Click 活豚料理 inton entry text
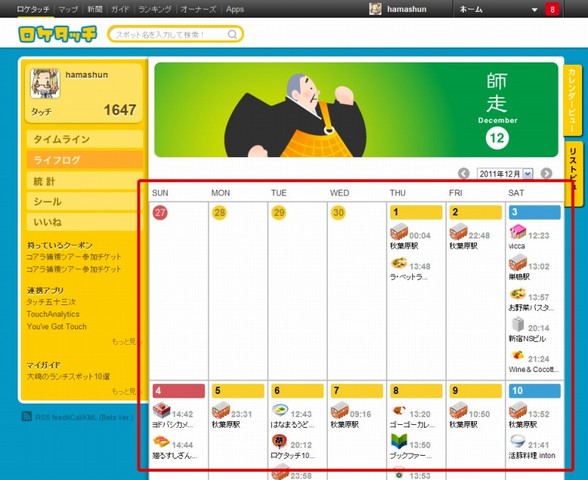The image size is (588, 480). pos(532,455)
